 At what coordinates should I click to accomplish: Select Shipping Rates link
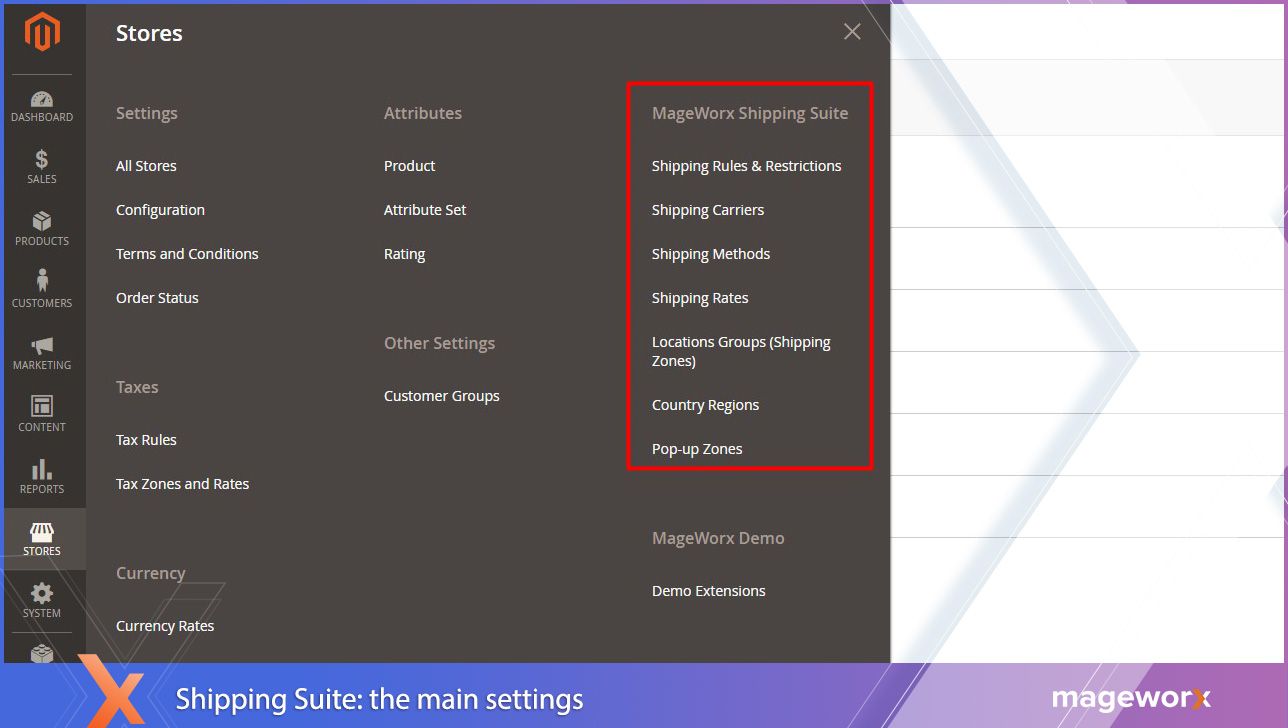[700, 298]
